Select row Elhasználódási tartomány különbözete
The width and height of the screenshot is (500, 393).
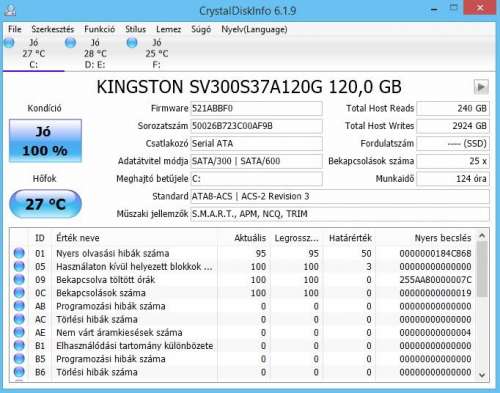point(243,345)
